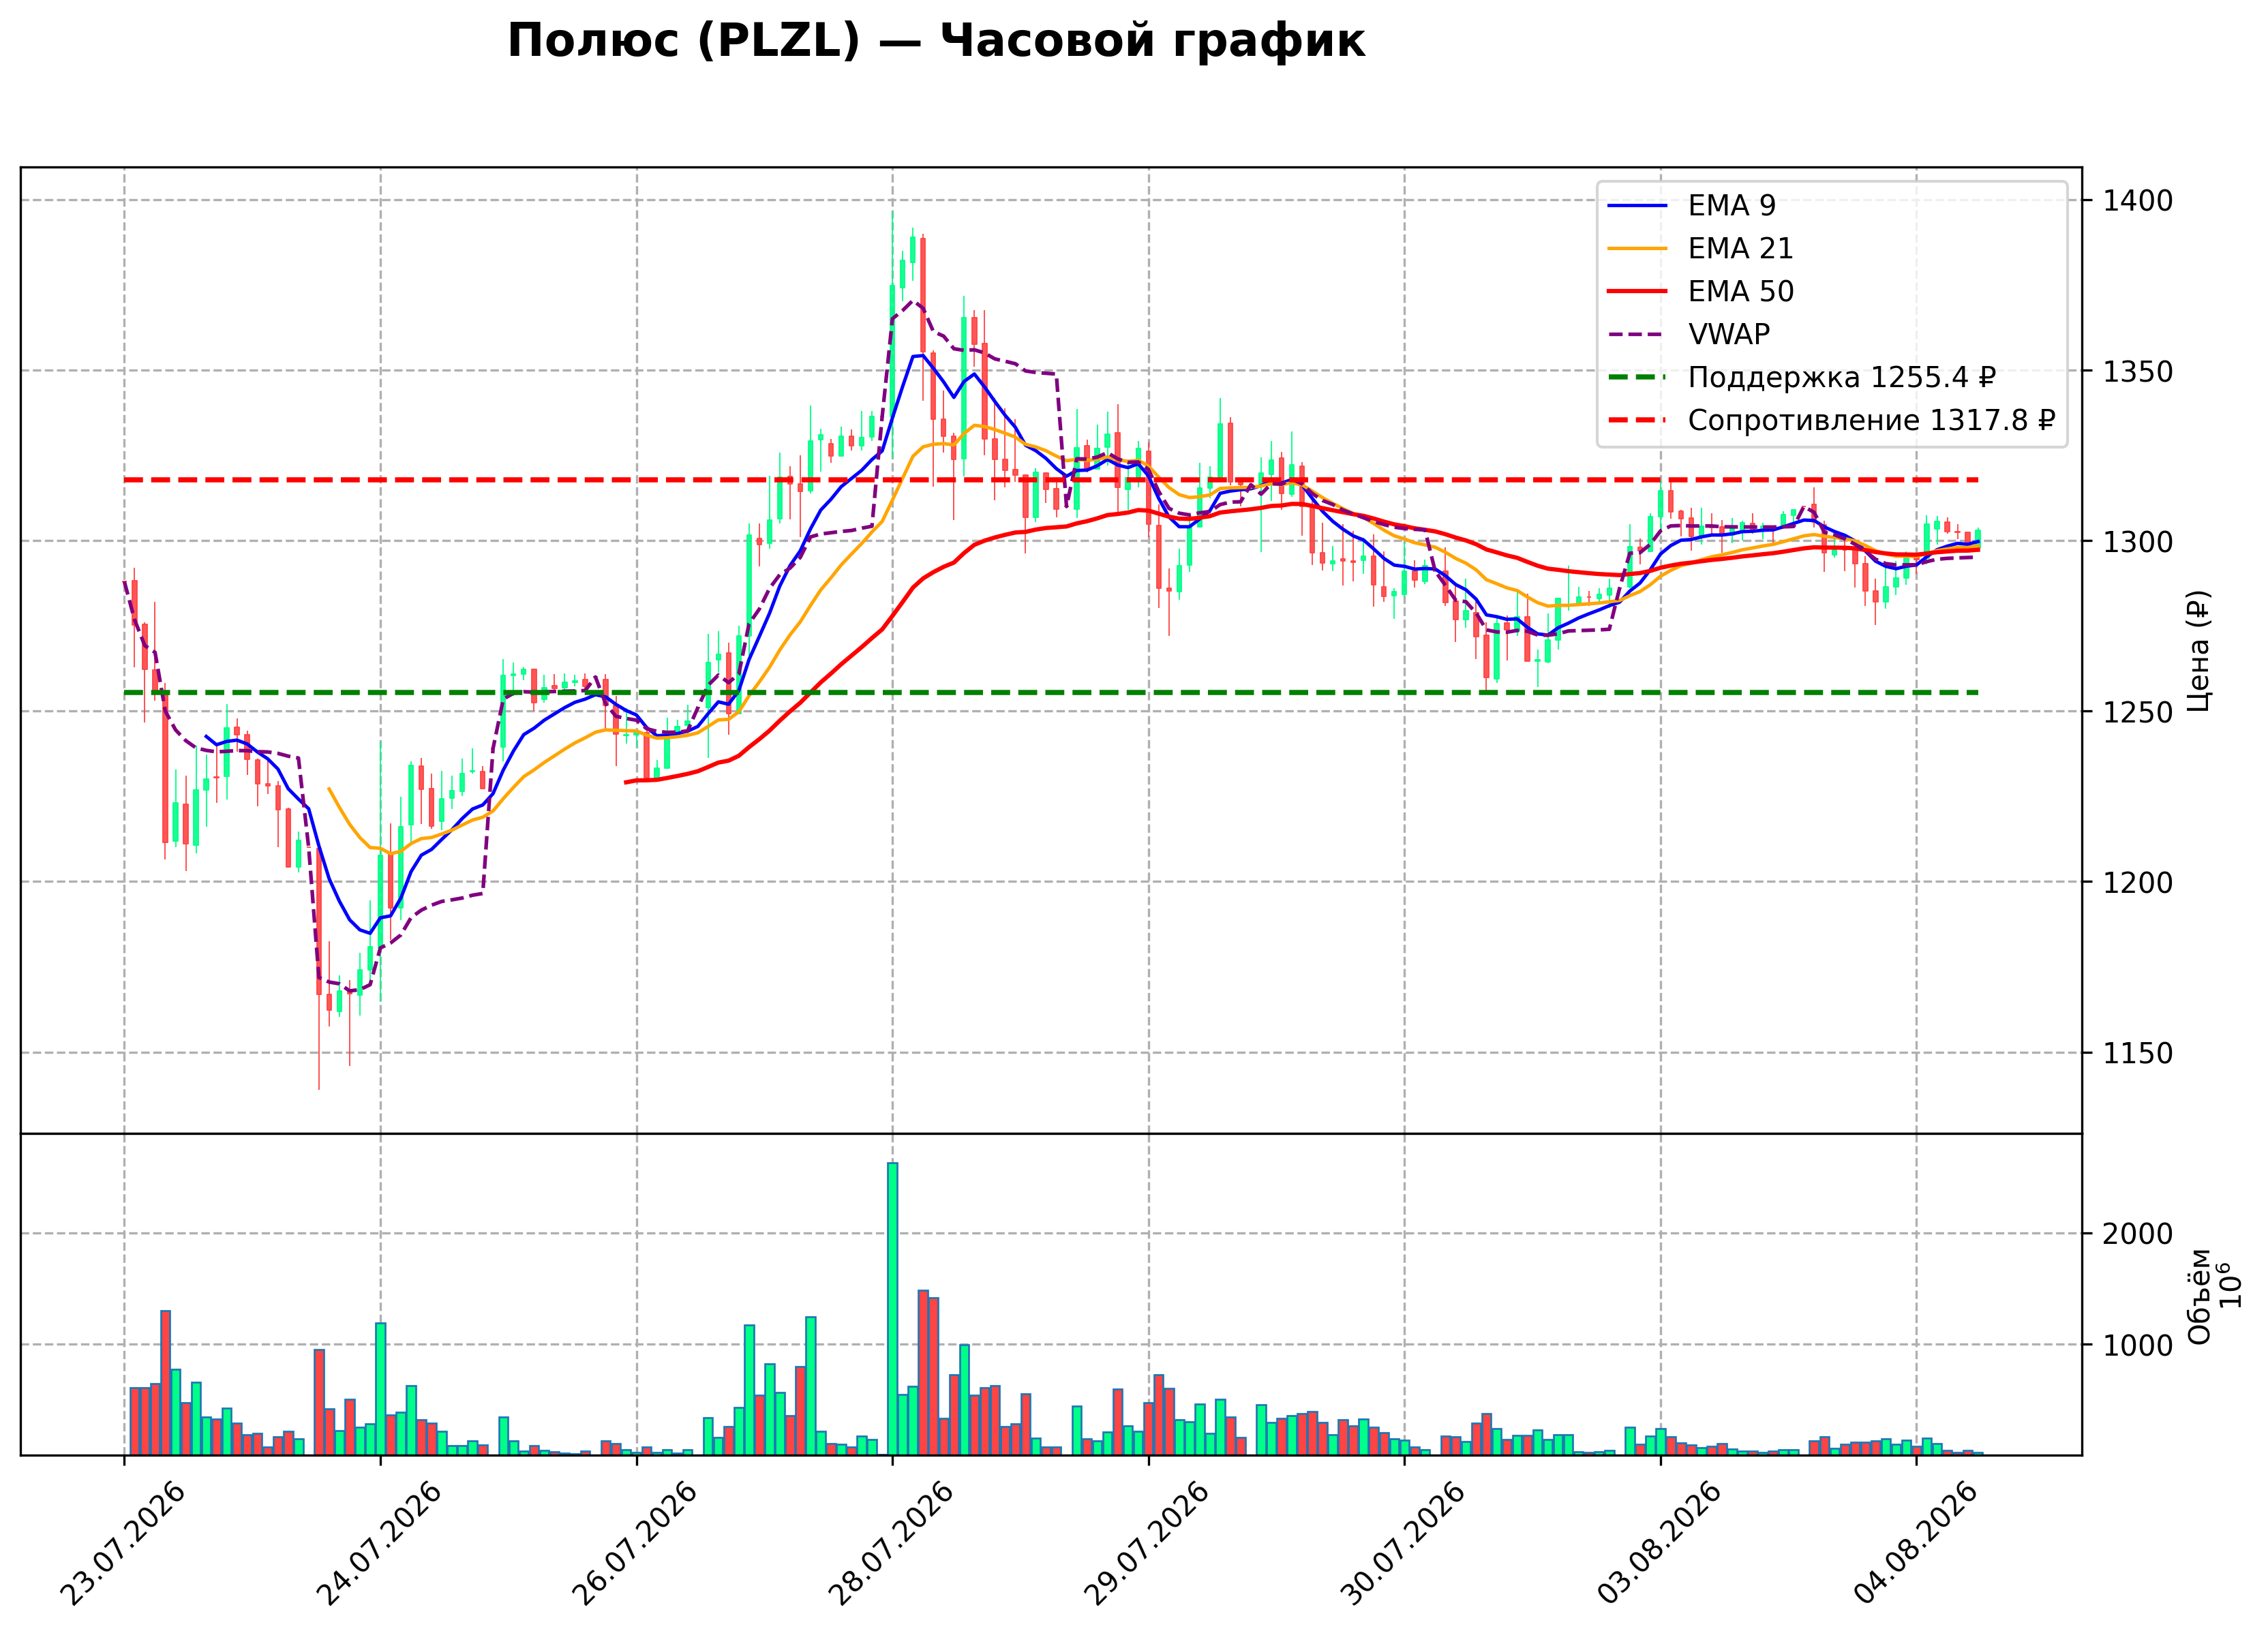Click the orange EMA 21 line sample in legend

[1638, 249]
